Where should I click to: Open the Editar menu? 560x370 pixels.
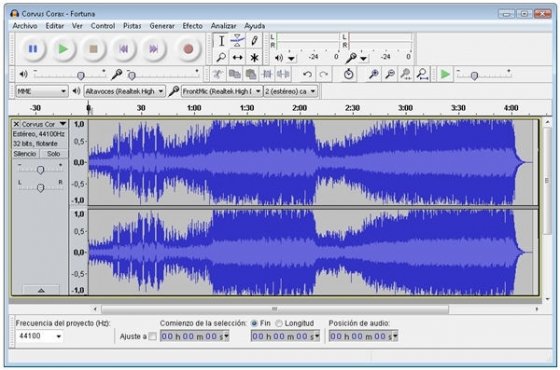point(55,26)
